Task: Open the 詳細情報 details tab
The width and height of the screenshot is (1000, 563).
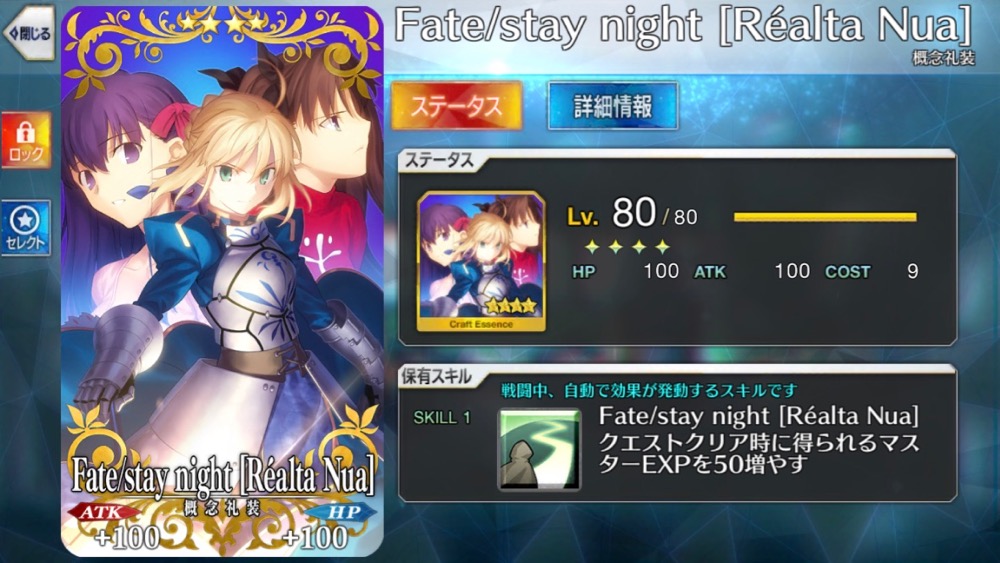Action: (x=612, y=106)
